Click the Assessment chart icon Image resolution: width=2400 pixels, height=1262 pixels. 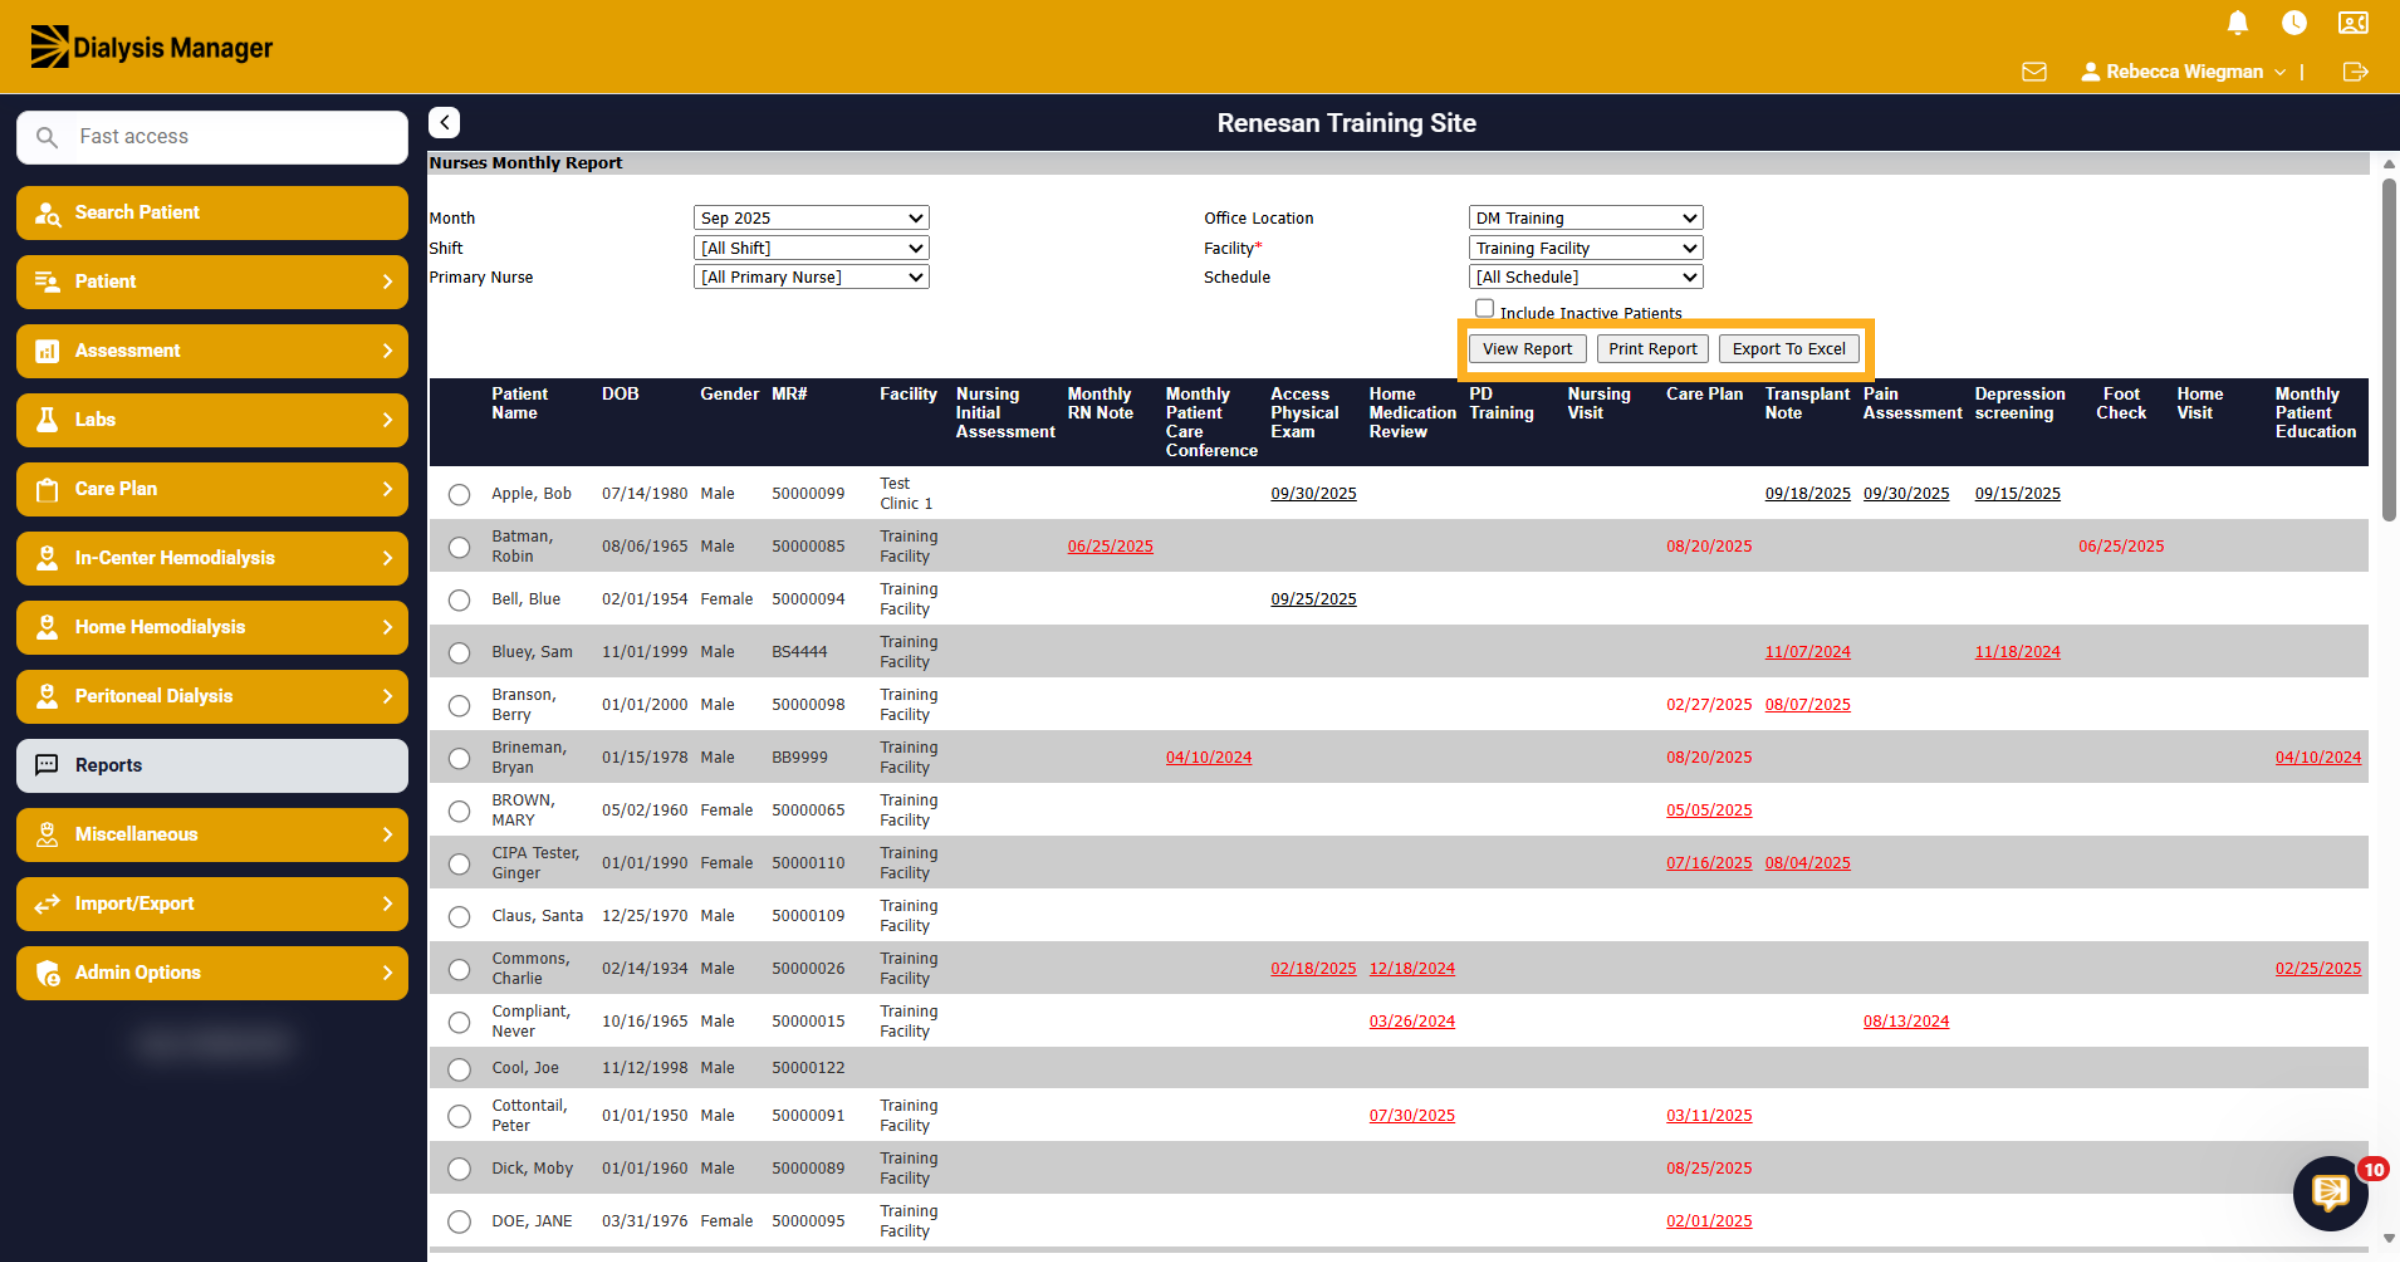47,351
